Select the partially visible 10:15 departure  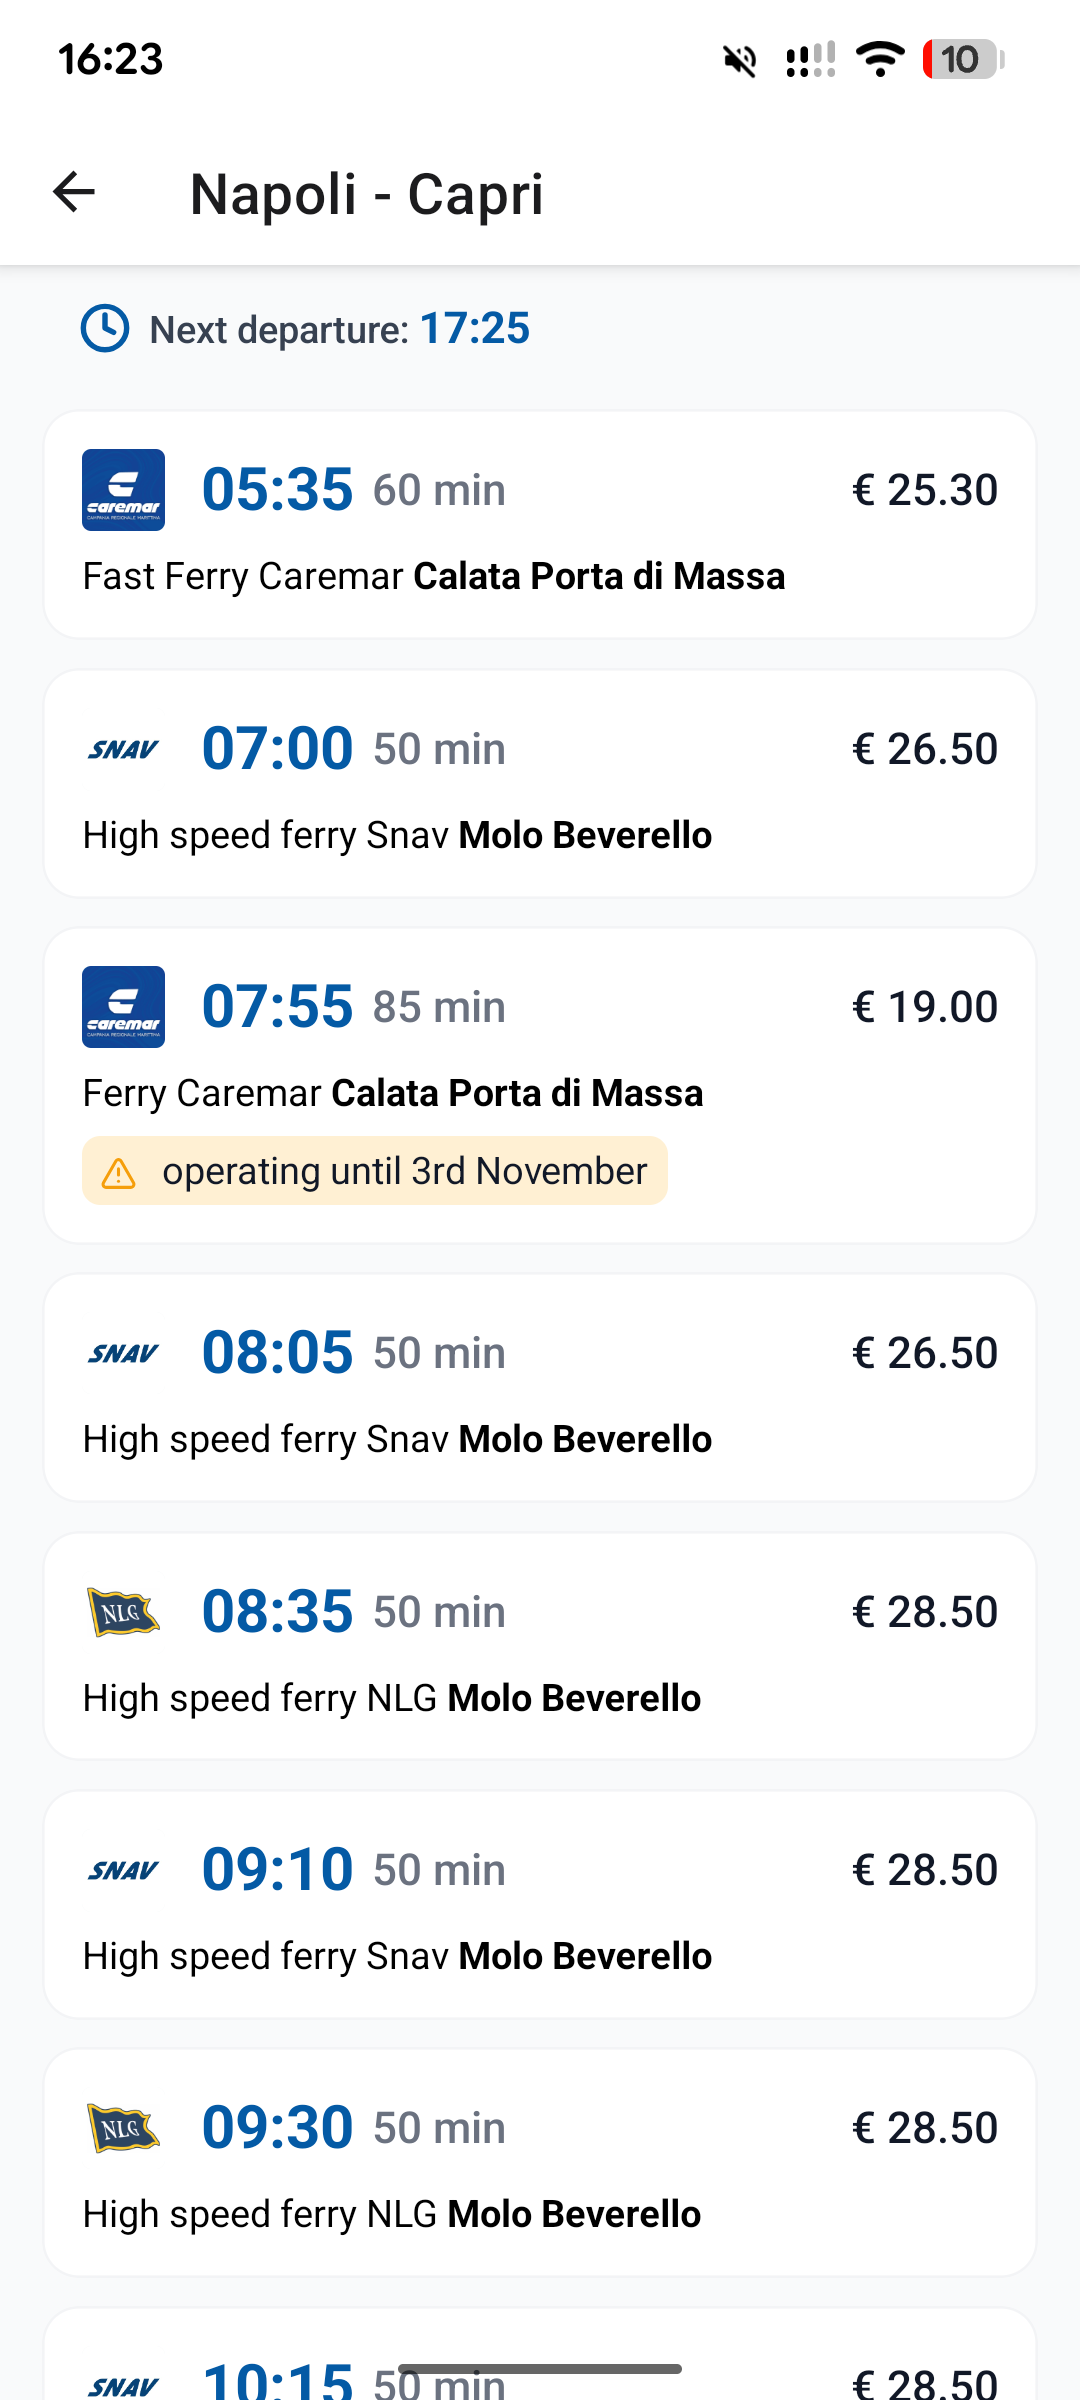point(277,2380)
